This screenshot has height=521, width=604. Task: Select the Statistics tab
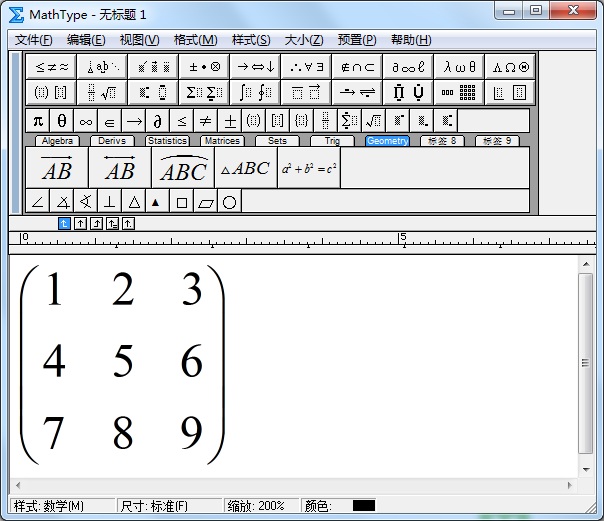167,141
